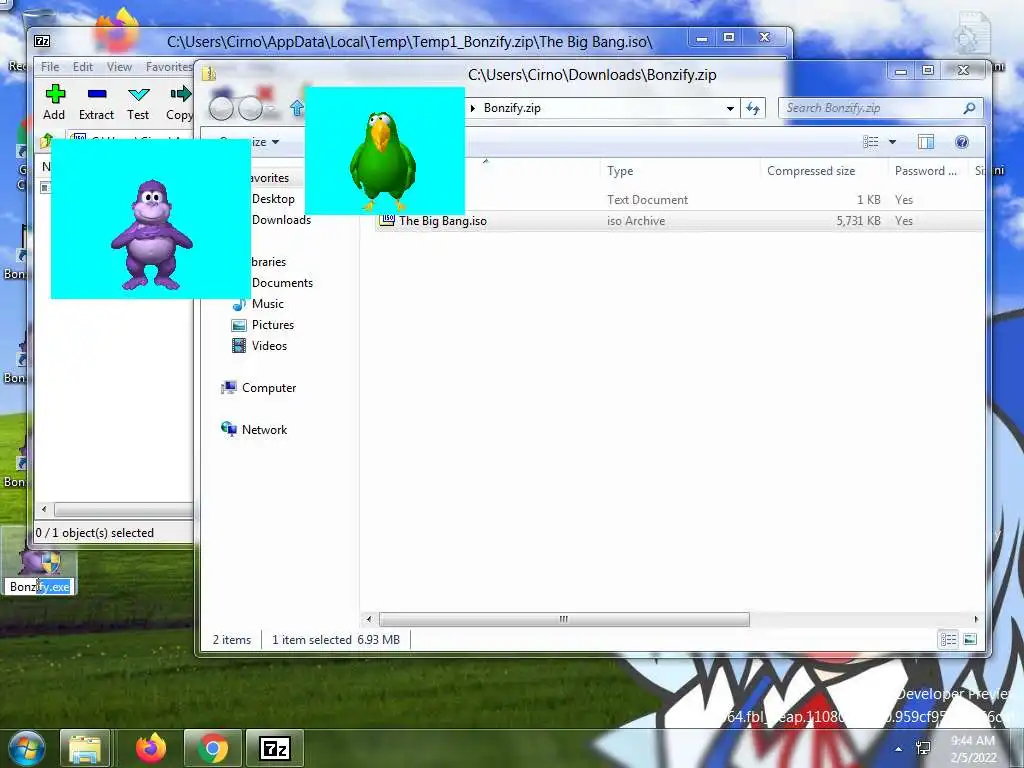Click the network icon in system tray
Image resolution: width=1024 pixels, height=768 pixels.
(923, 748)
